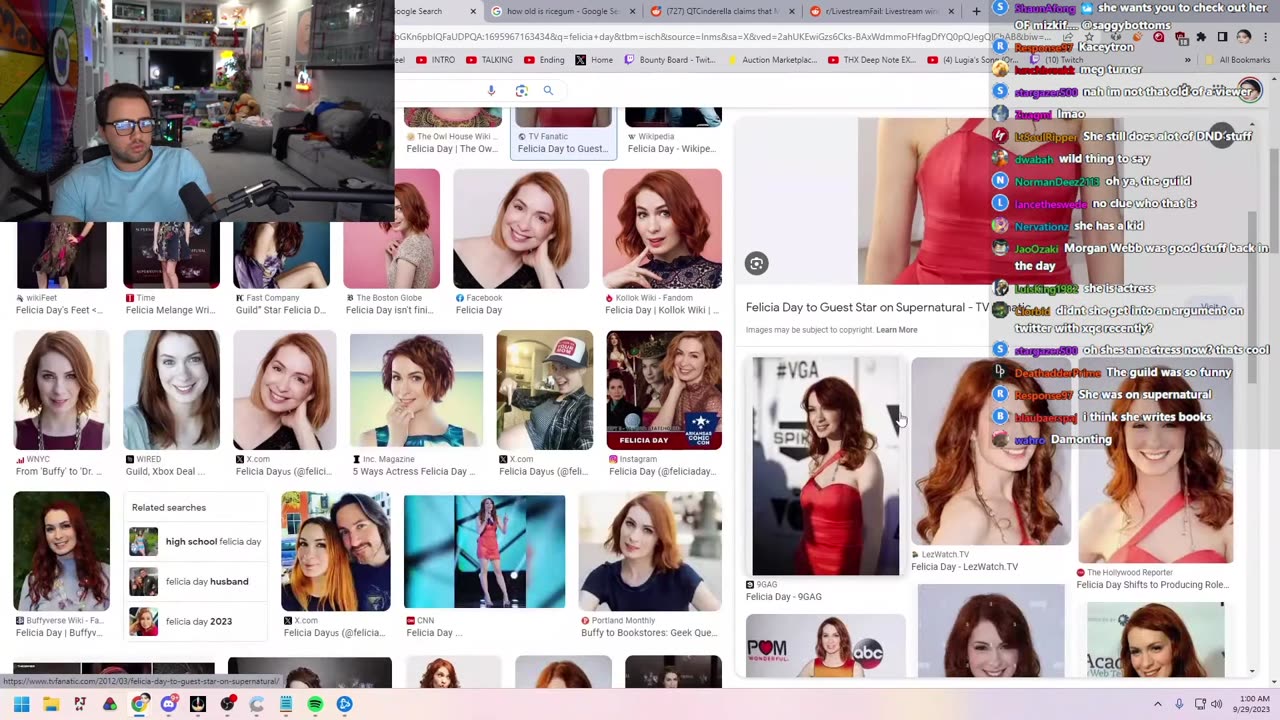Close the r/LivestreamFail tab
1280x720 pixels.
click(x=952, y=12)
